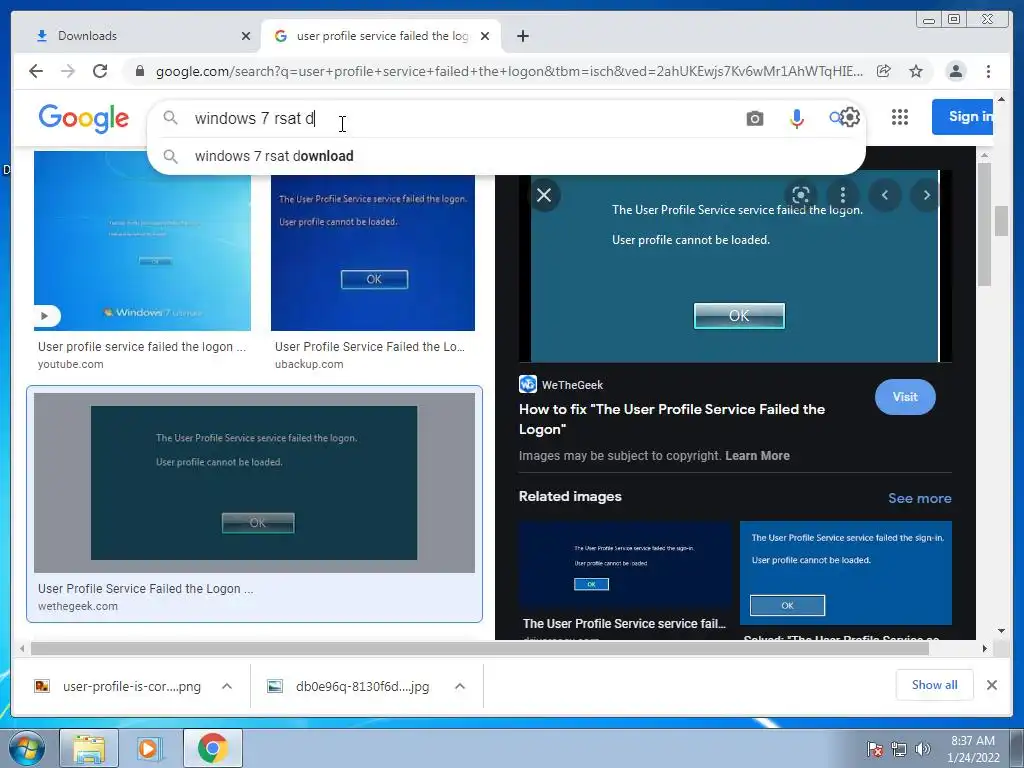Viewport: 1024px width, 768px height.
Task: Share this page icon in address bar
Action: tap(884, 71)
